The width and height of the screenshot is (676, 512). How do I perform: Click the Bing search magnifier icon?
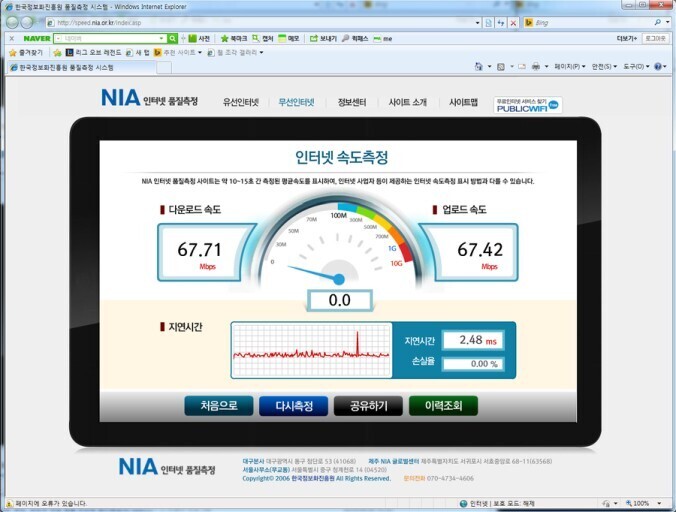(657, 22)
